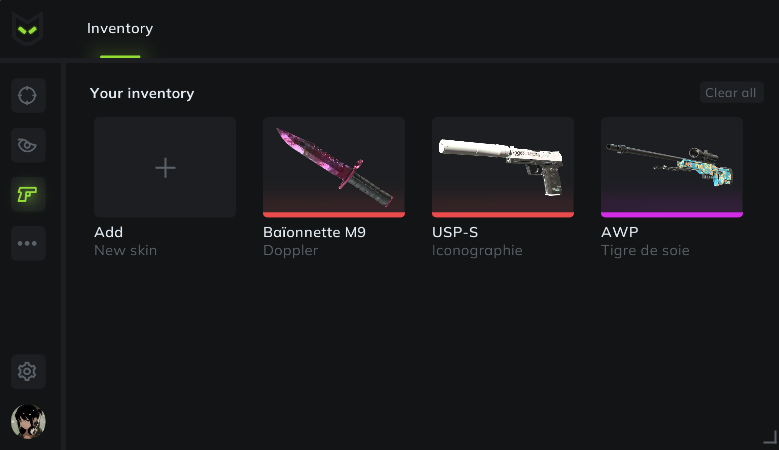Click the user profile avatar
779x450 pixels.
coord(28,422)
